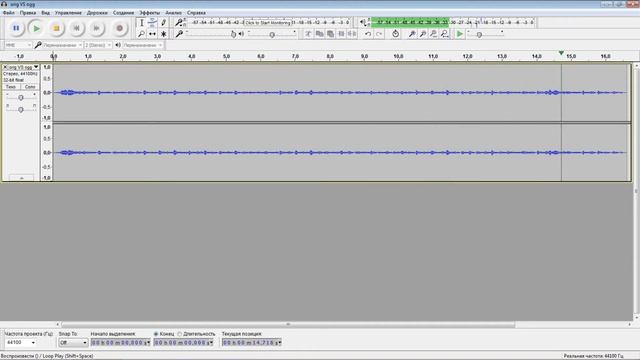Click the current audio position field
The image size is (640, 360).
tap(252, 342)
